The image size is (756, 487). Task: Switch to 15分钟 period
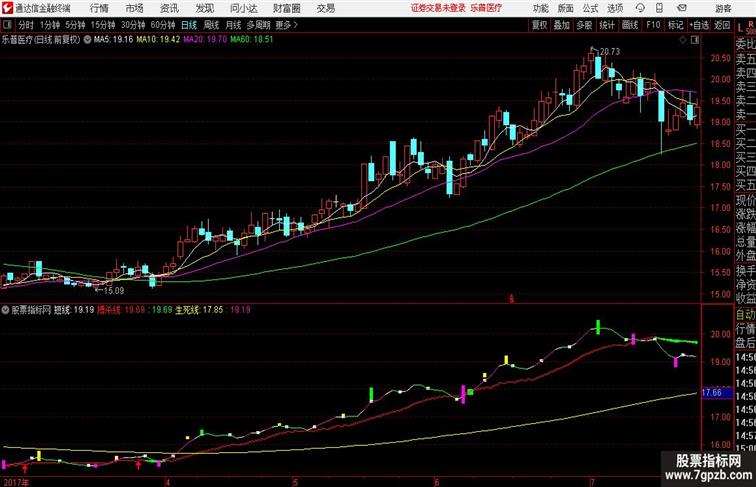[103, 25]
